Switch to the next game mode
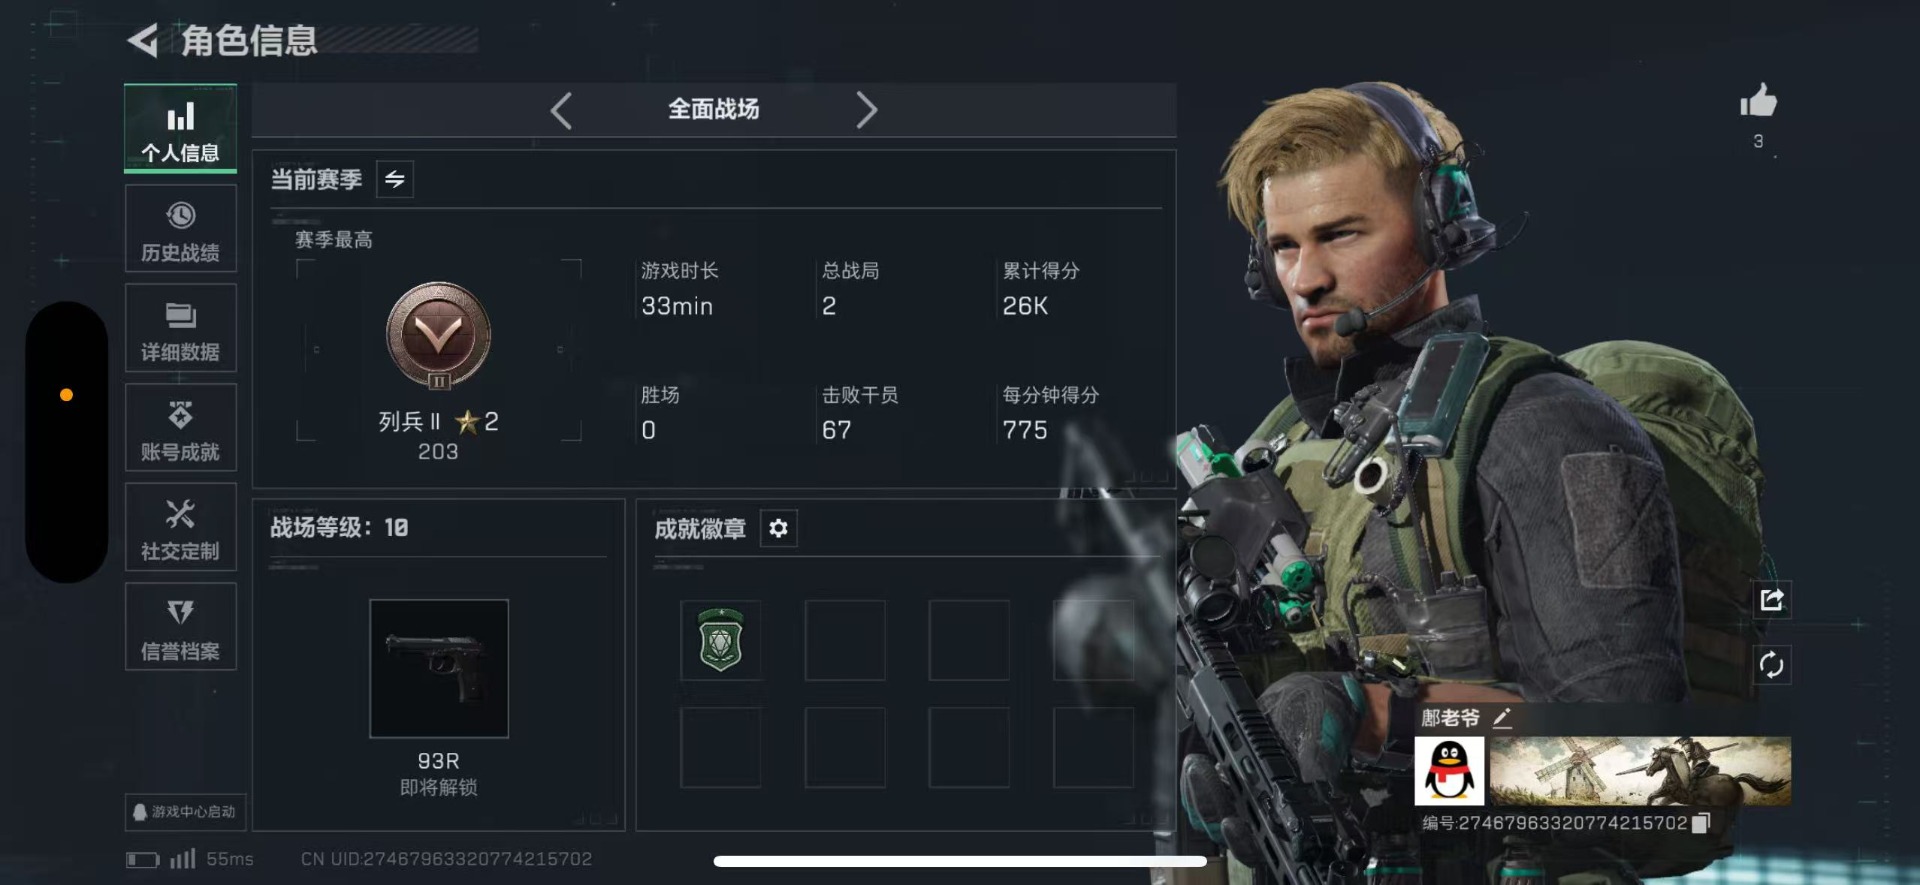1920x885 pixels. click(x=866, y=110)
